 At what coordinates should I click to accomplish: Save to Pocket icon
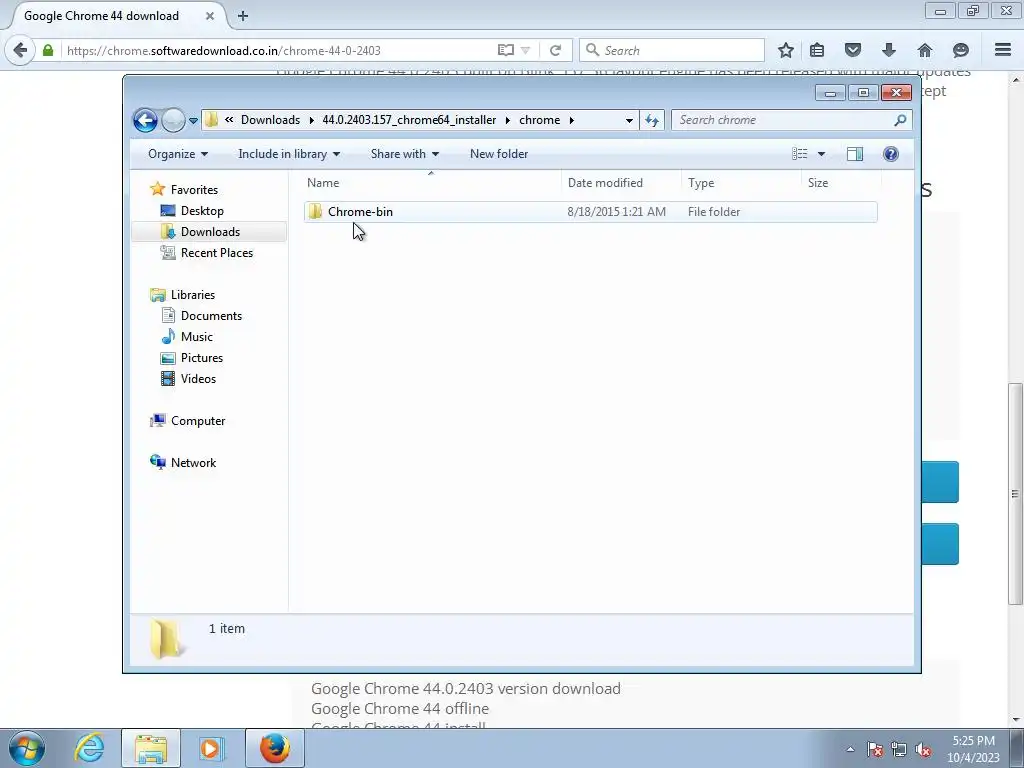click(x=853, y=50)
